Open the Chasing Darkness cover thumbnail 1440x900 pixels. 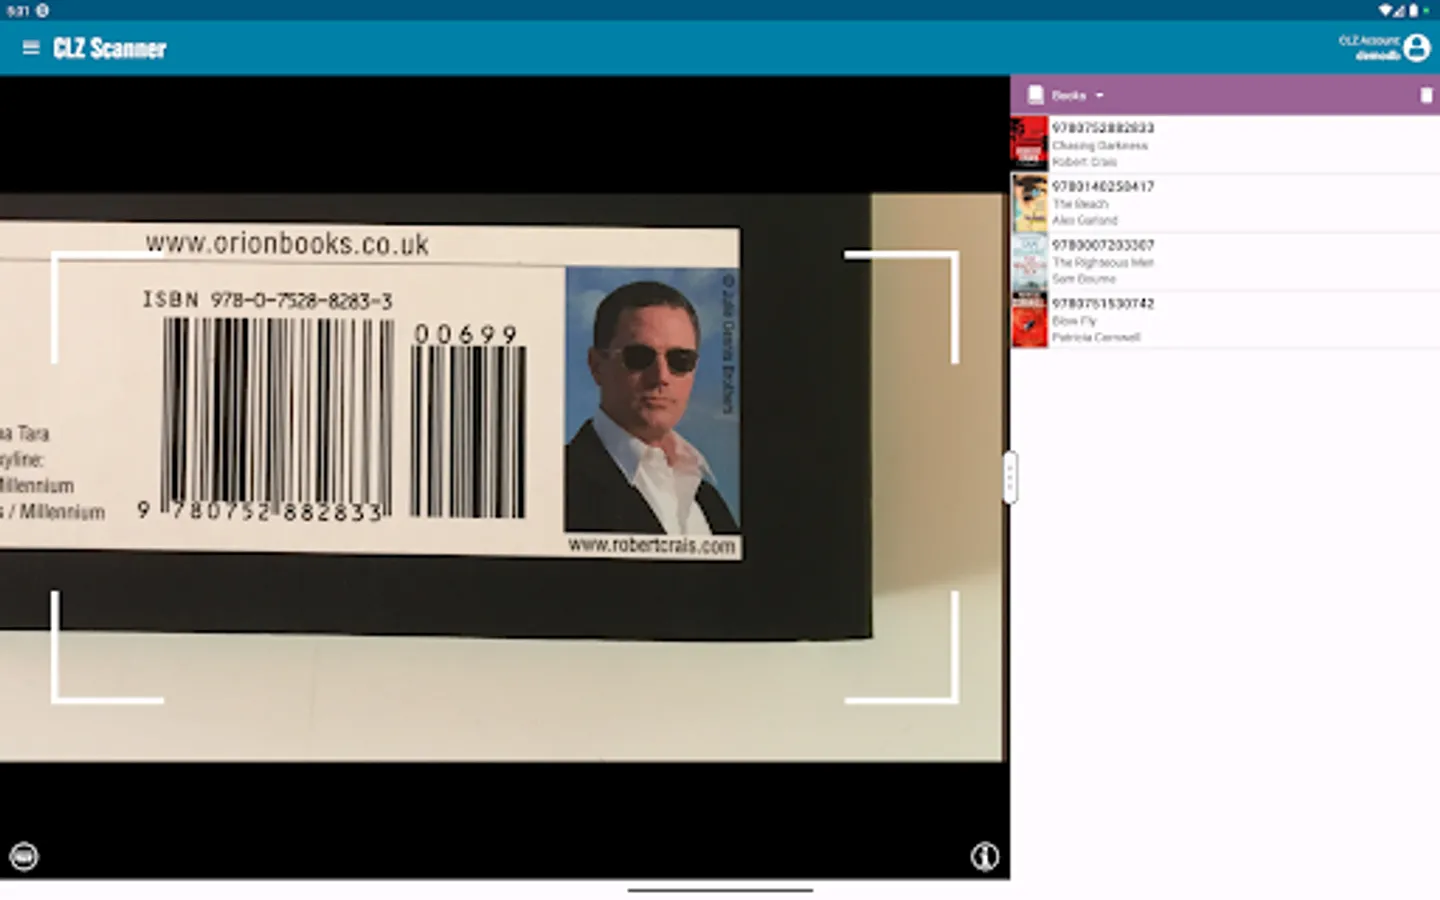tap(1029, 144)
